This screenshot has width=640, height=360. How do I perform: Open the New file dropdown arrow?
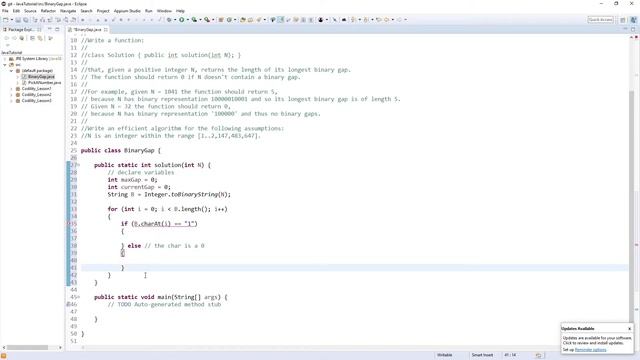[x=12, y=20]
